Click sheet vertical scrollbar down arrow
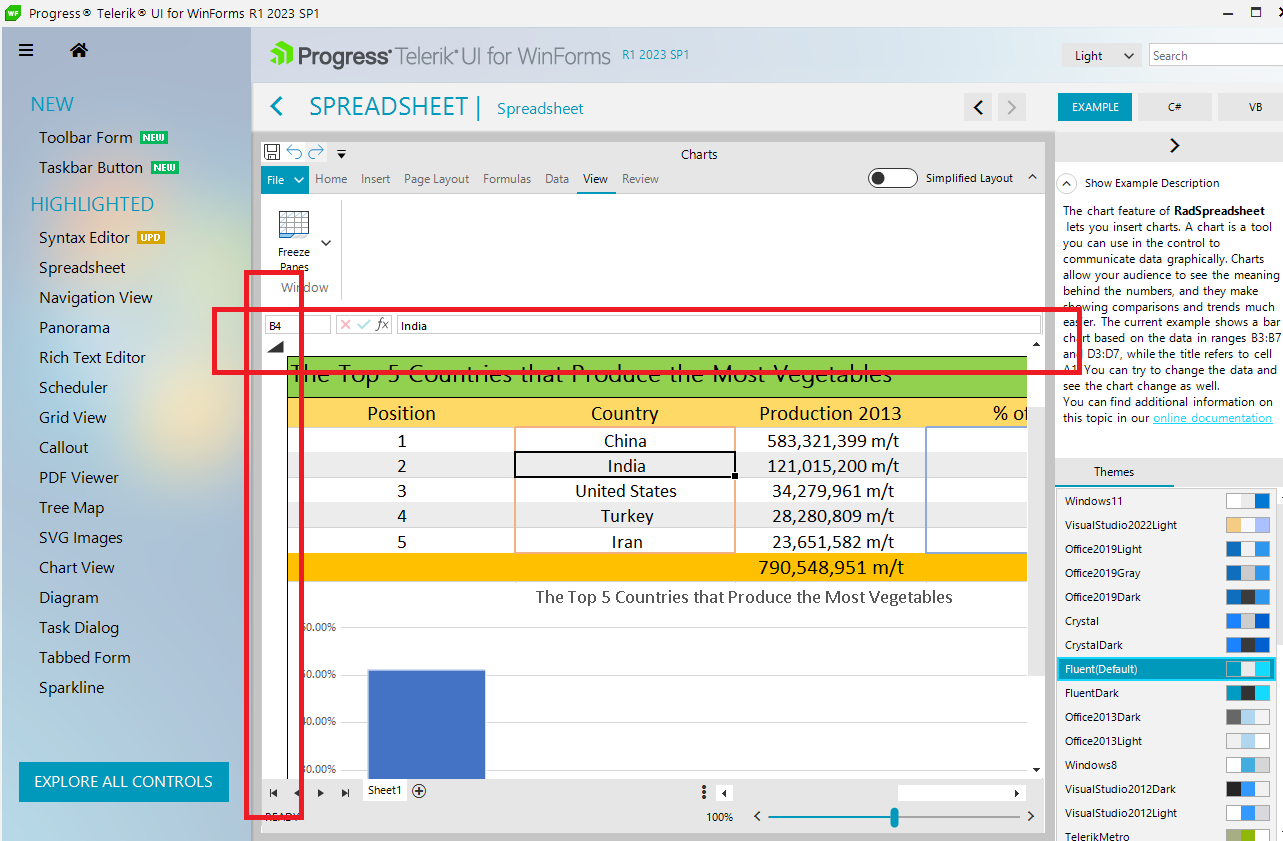This screenshot has height=841, width=1283. [1036, 770]
